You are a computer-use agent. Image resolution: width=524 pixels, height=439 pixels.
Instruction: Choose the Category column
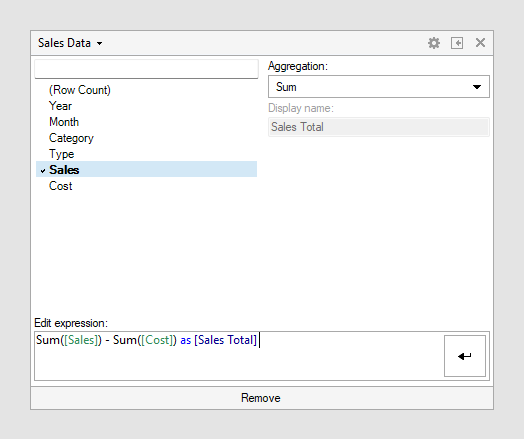pyautogui.click(x=71, y=138)
